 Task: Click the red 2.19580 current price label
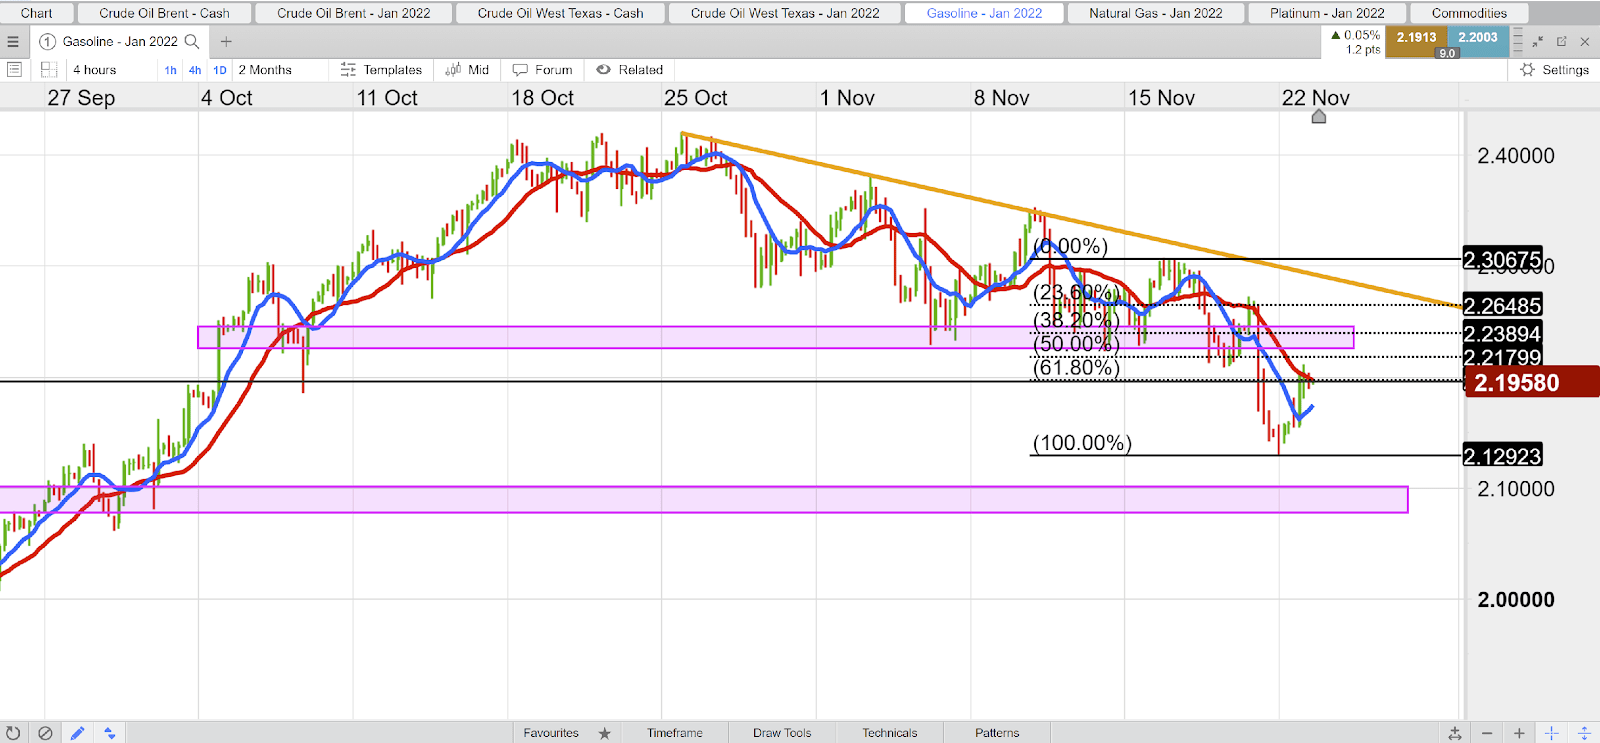tap(1531, 382)
